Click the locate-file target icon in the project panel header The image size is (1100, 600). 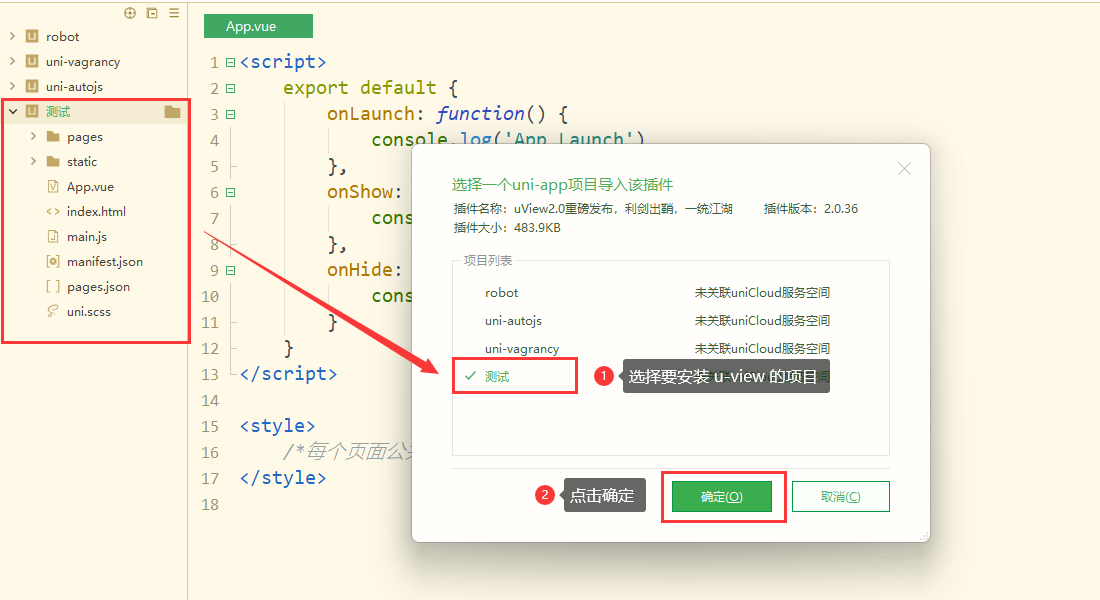130,13
